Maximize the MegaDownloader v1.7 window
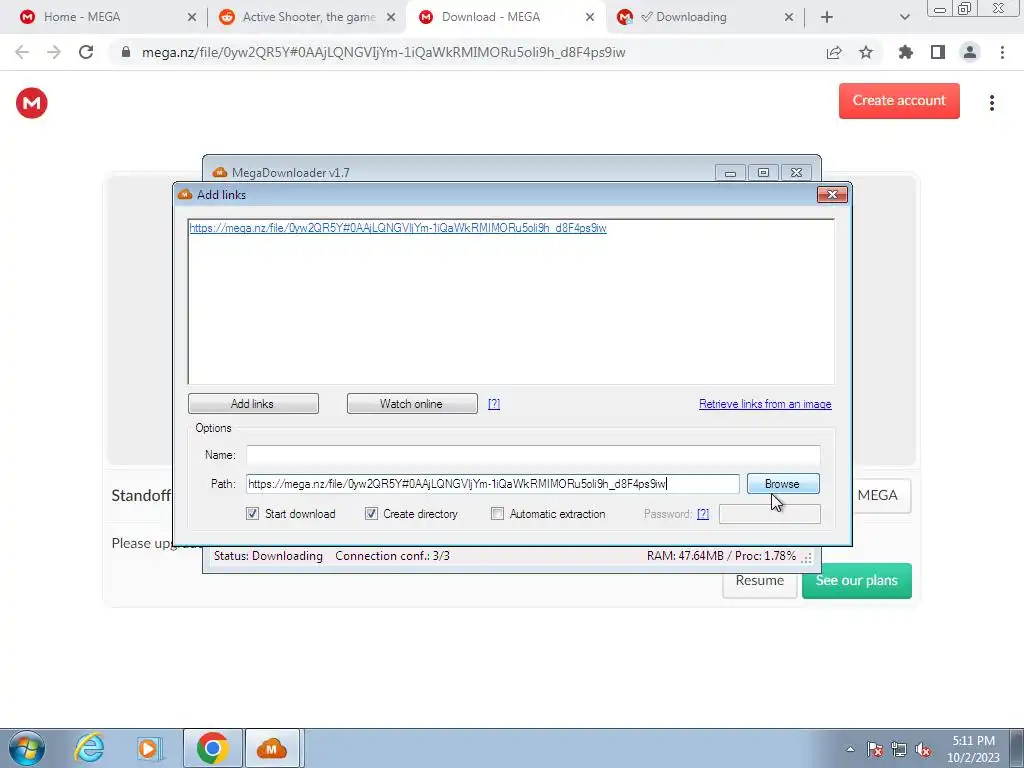Viewport: 1024px width, 768px height. (763, 173)
